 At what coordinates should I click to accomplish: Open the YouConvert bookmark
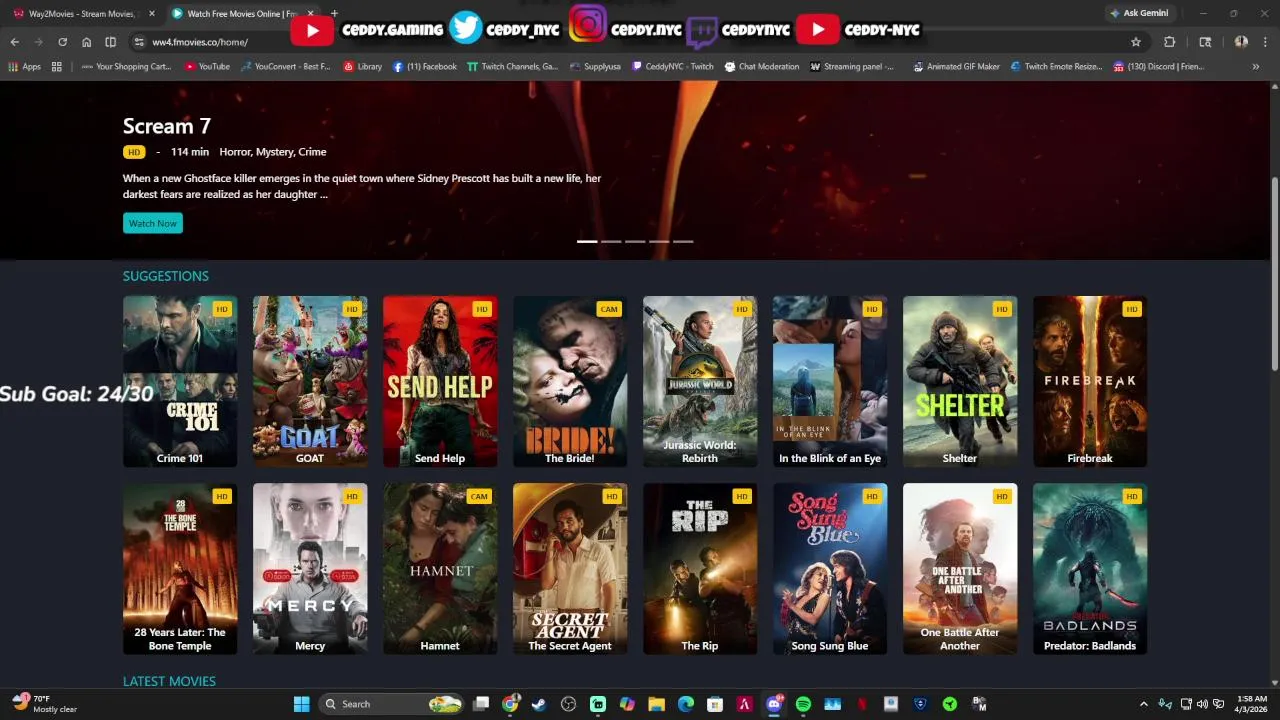[285, 67]
